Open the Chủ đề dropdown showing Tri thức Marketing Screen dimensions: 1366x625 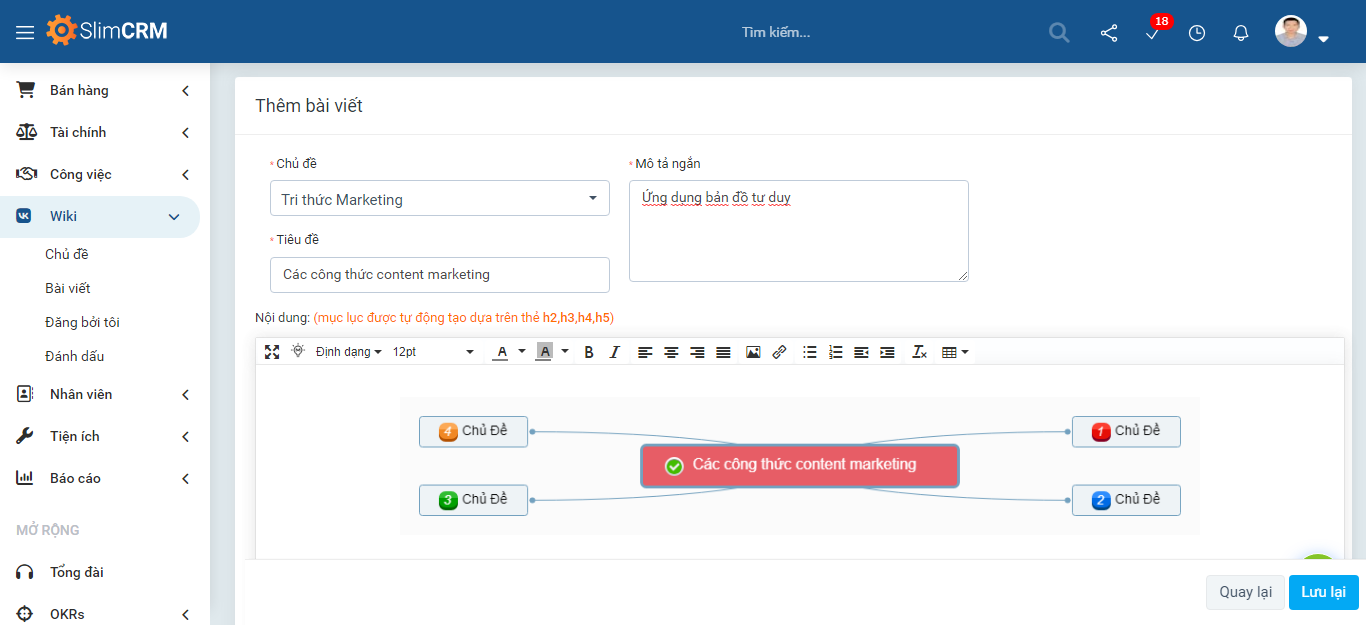pos(439,199)
